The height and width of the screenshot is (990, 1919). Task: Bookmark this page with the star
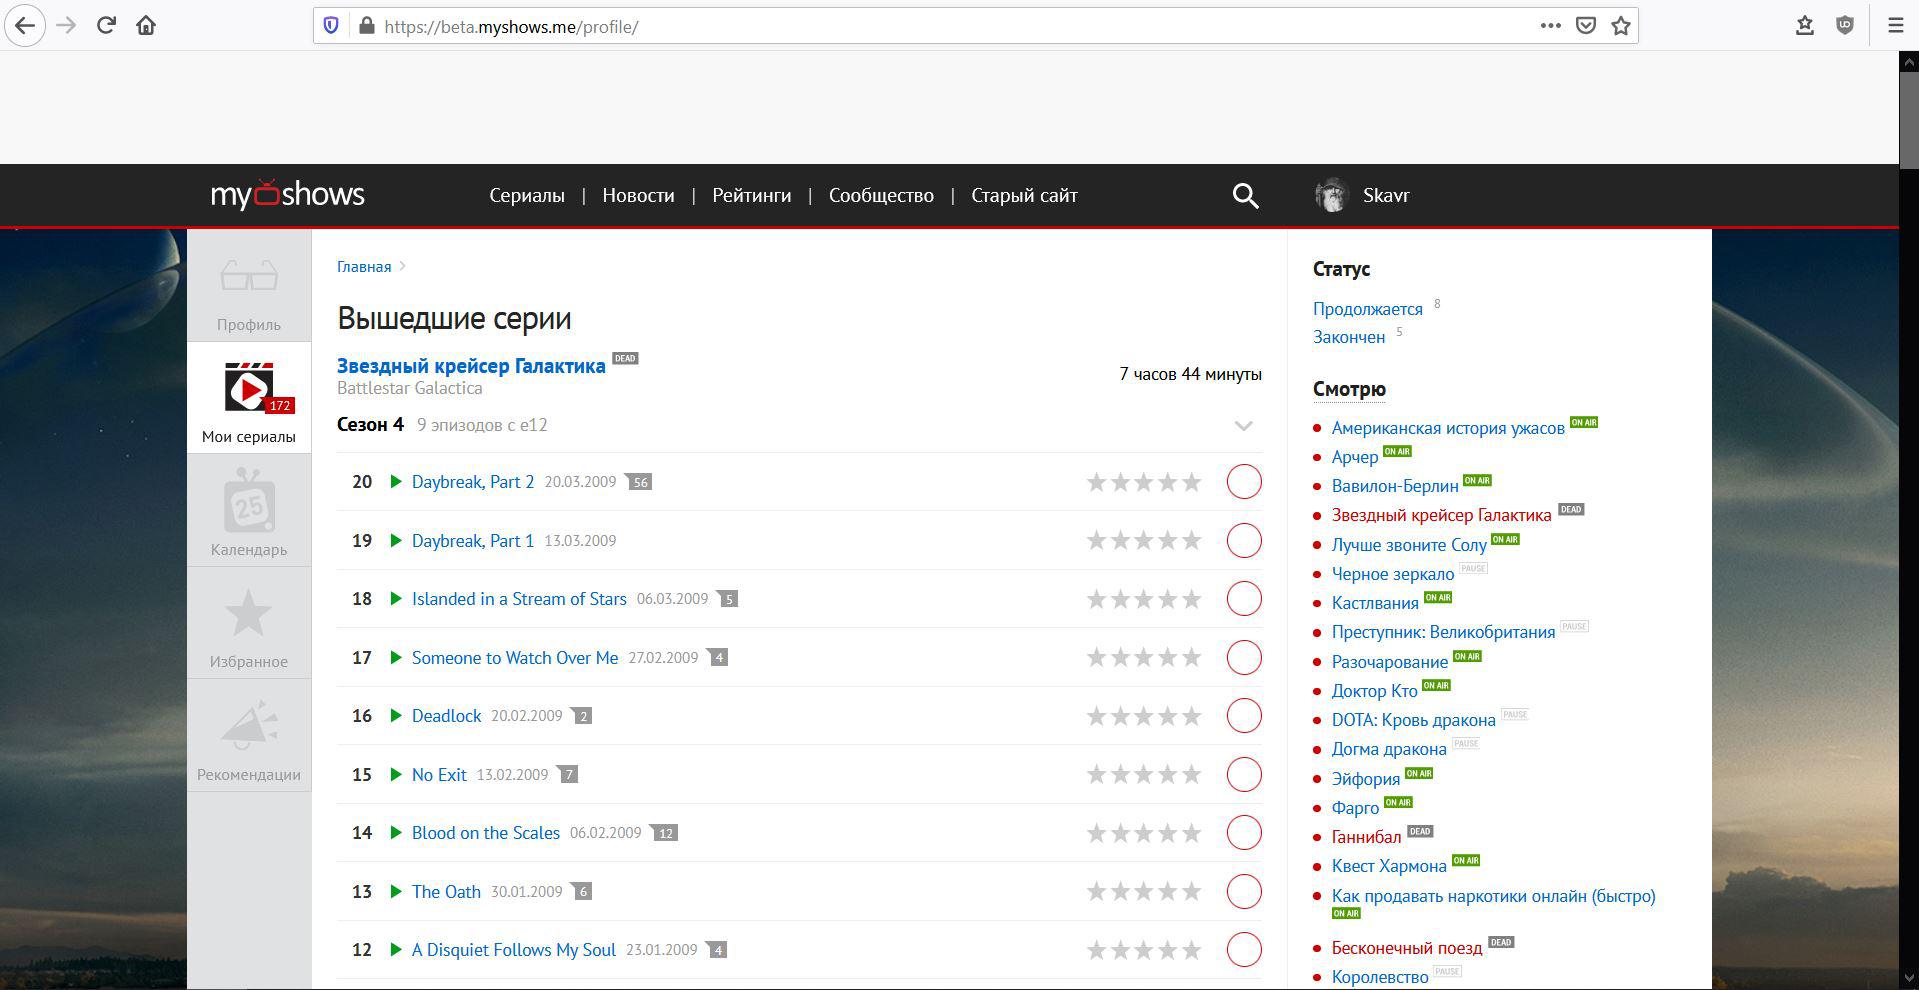pyautogui.click(x=1621, y=26)
